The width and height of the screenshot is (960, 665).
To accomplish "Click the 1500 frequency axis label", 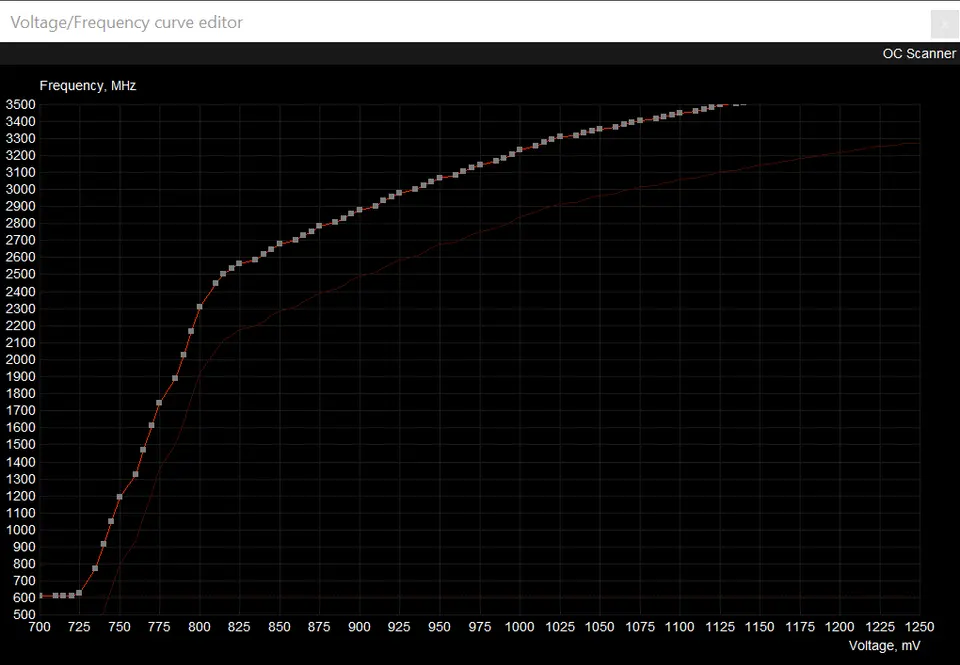I will (x=20, y=445).
